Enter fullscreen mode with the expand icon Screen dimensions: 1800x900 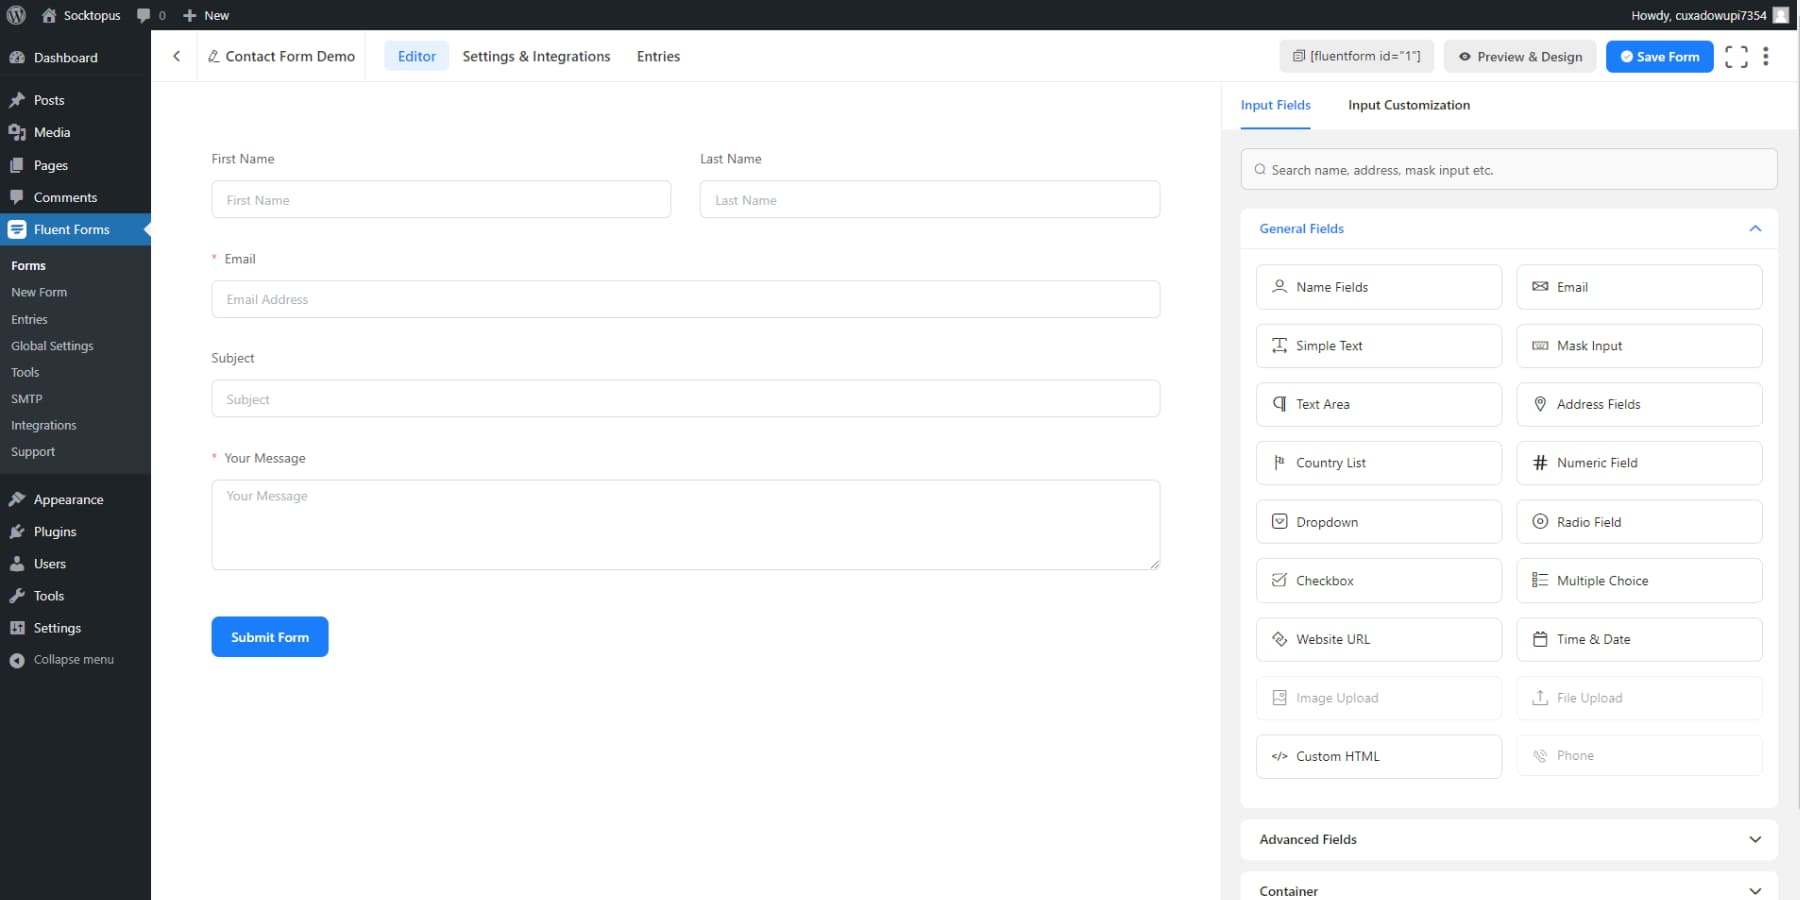tap(1736, 56)
